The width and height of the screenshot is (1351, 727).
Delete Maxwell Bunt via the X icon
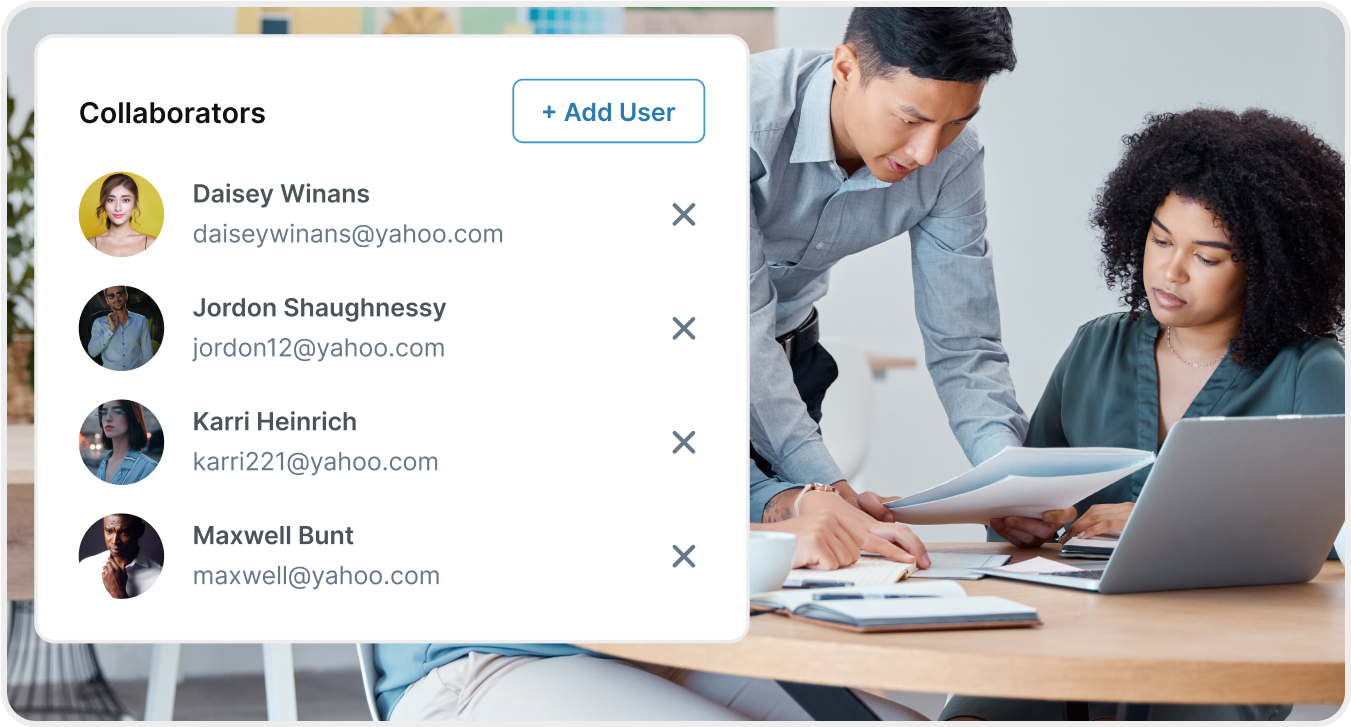(x=683, y=556)
